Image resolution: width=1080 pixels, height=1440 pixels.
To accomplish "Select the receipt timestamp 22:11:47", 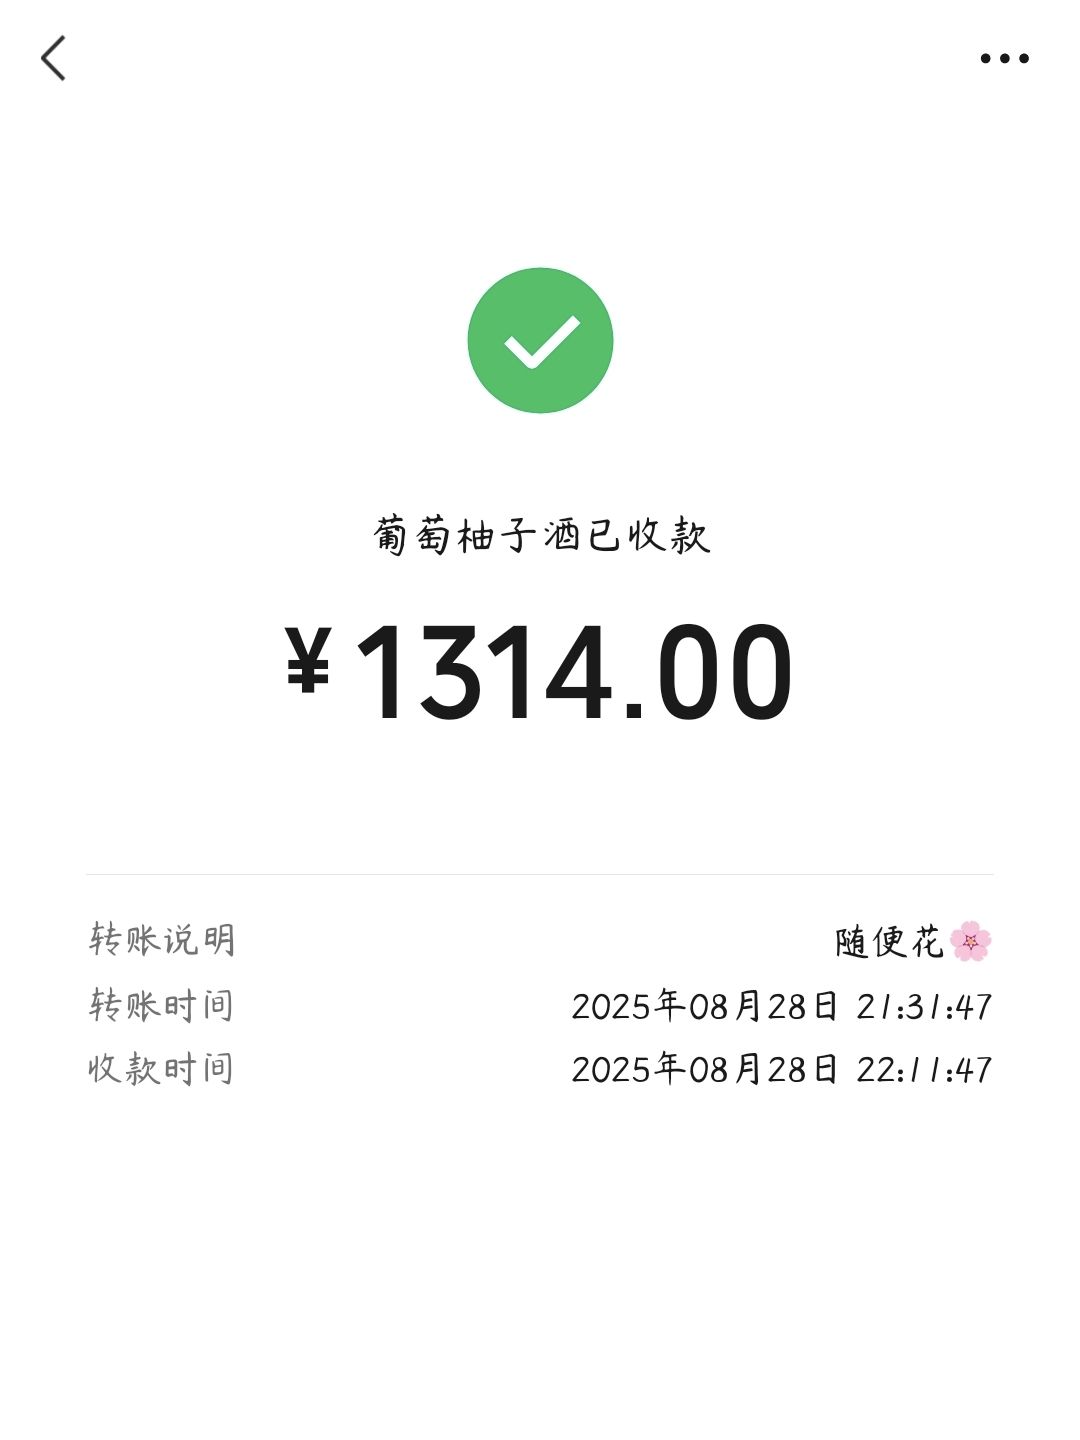I will point(924,1070).
